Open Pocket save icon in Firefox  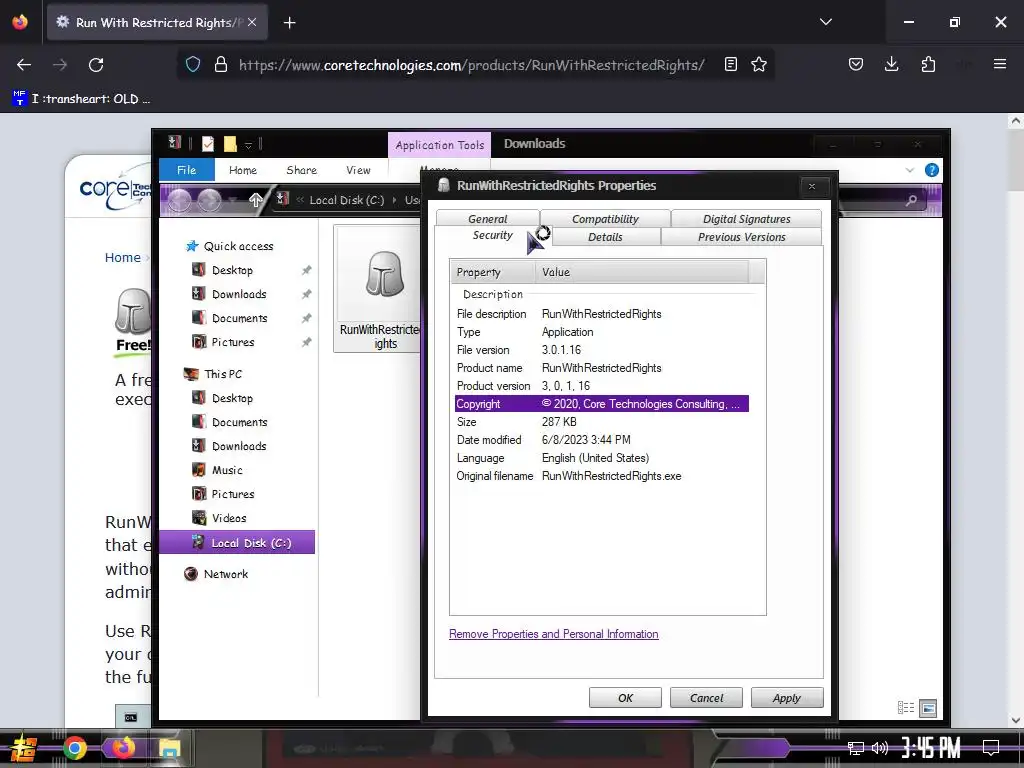[x=856, y=64]
